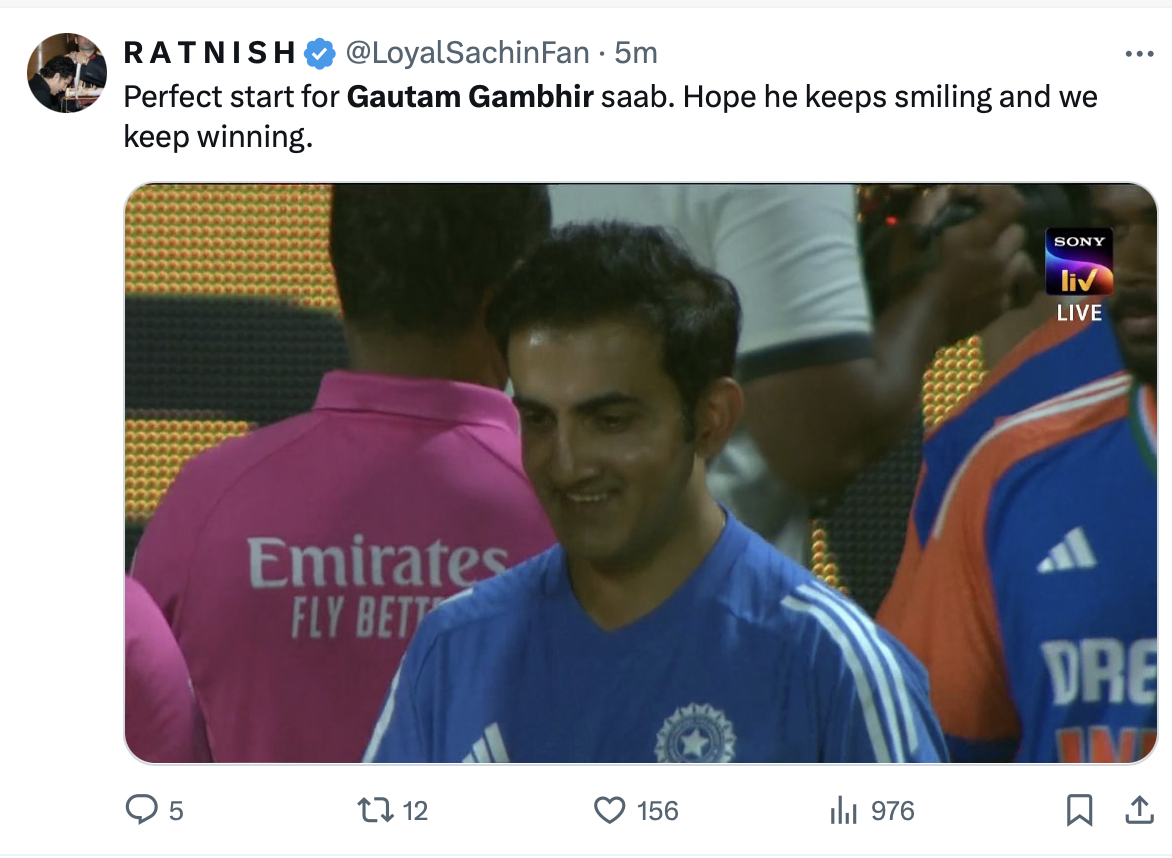Click the view count 976
The height and width of the screenshot is (858, 1172).
(x=892, y=810)
